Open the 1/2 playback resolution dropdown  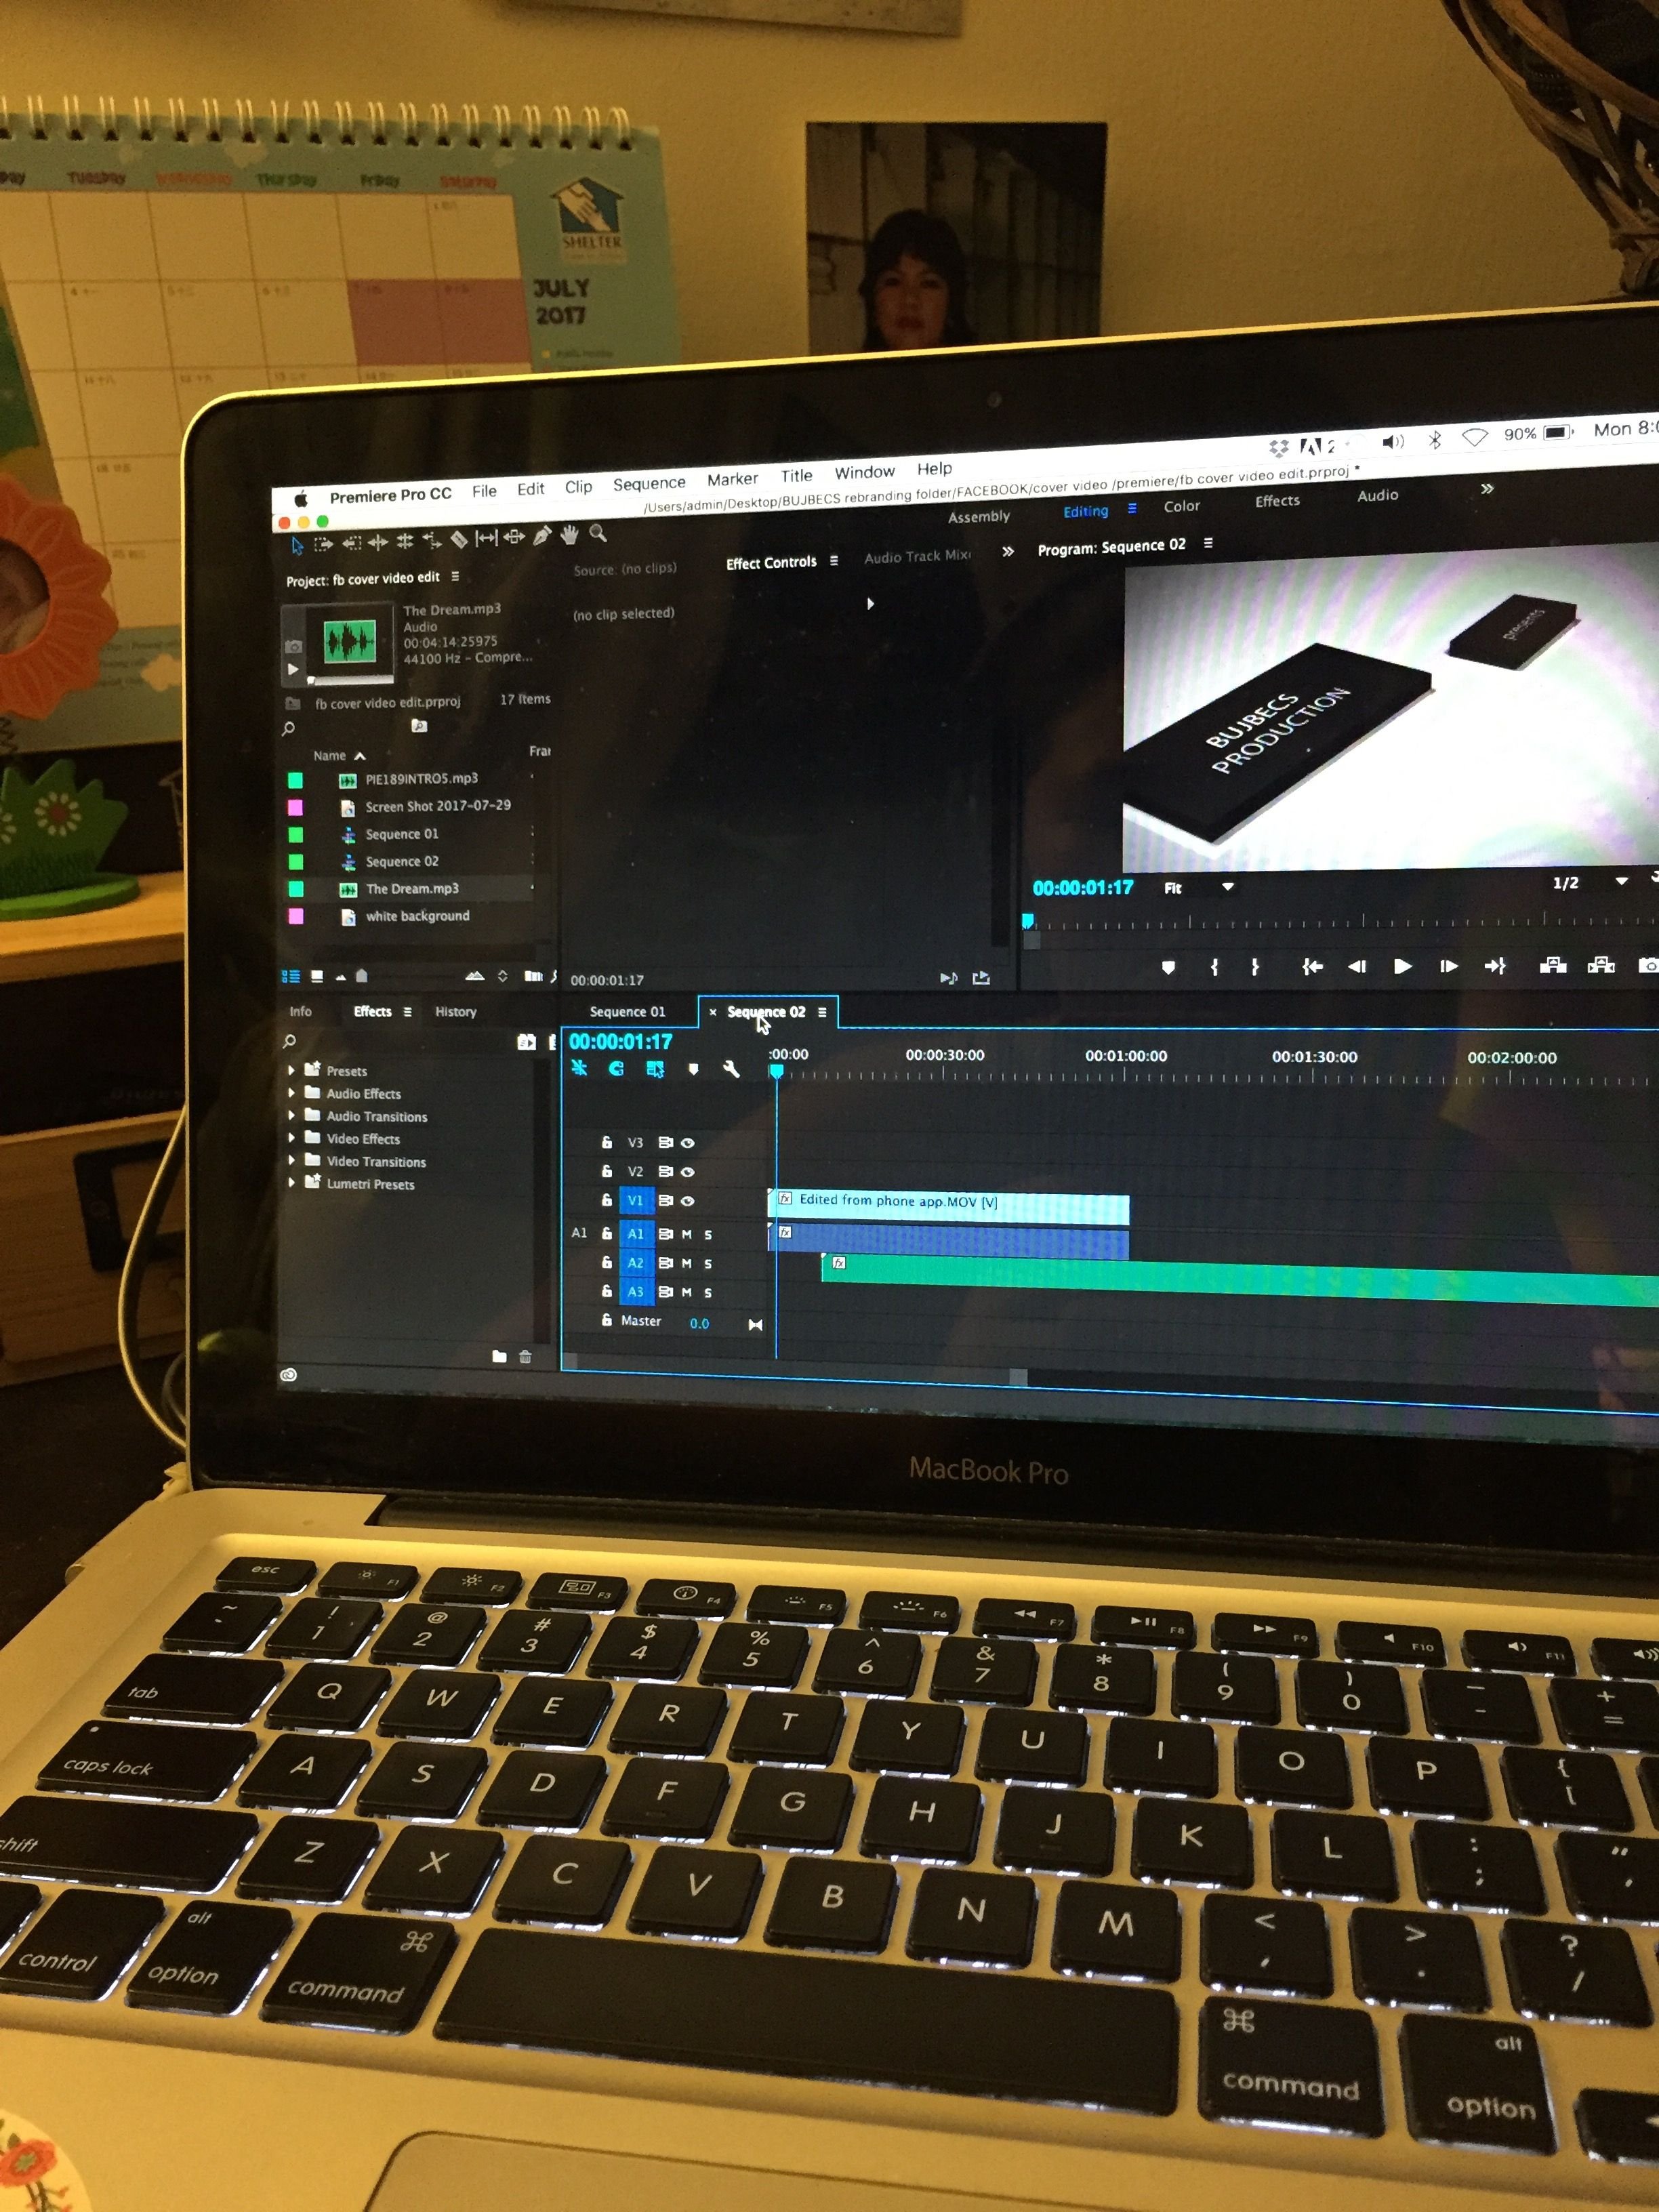pos(1590,882)
